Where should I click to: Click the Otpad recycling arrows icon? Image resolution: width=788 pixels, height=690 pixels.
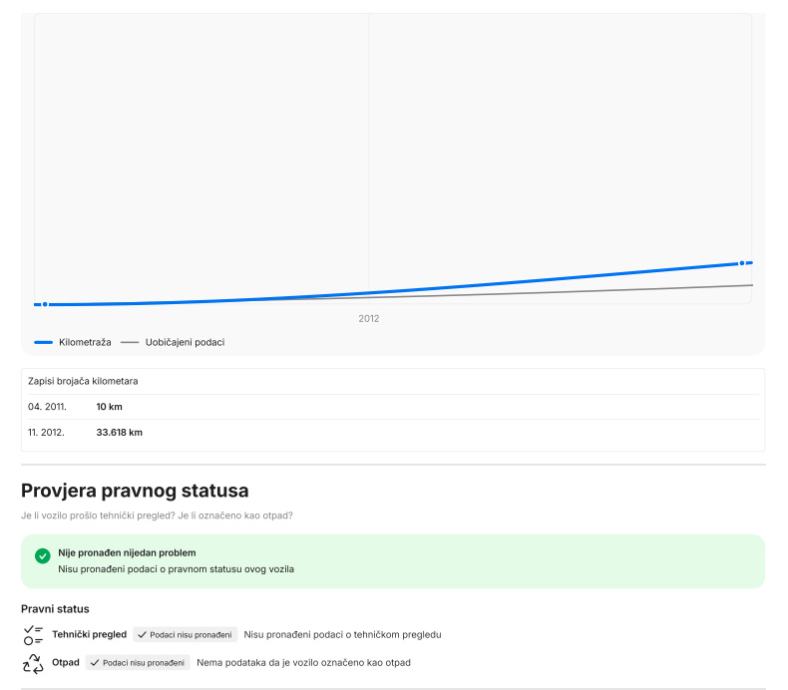point(33,663)
